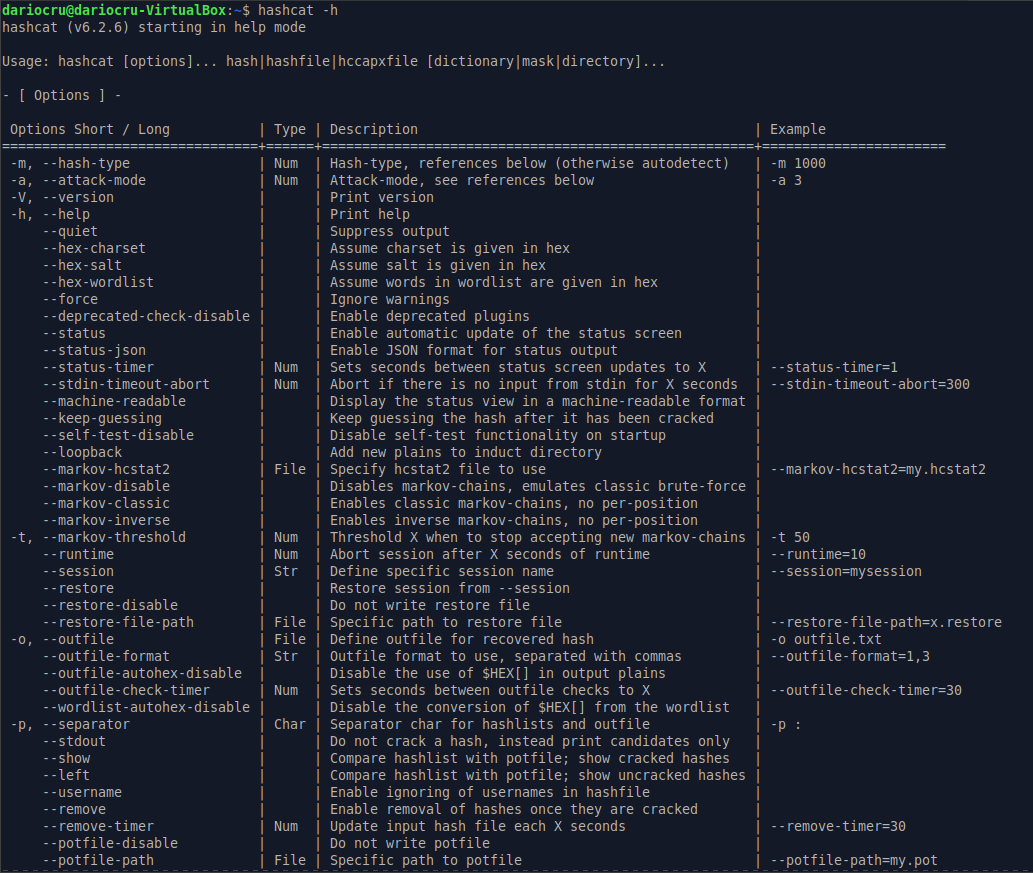Click '--potfile-disable' option

coord(110,844)
